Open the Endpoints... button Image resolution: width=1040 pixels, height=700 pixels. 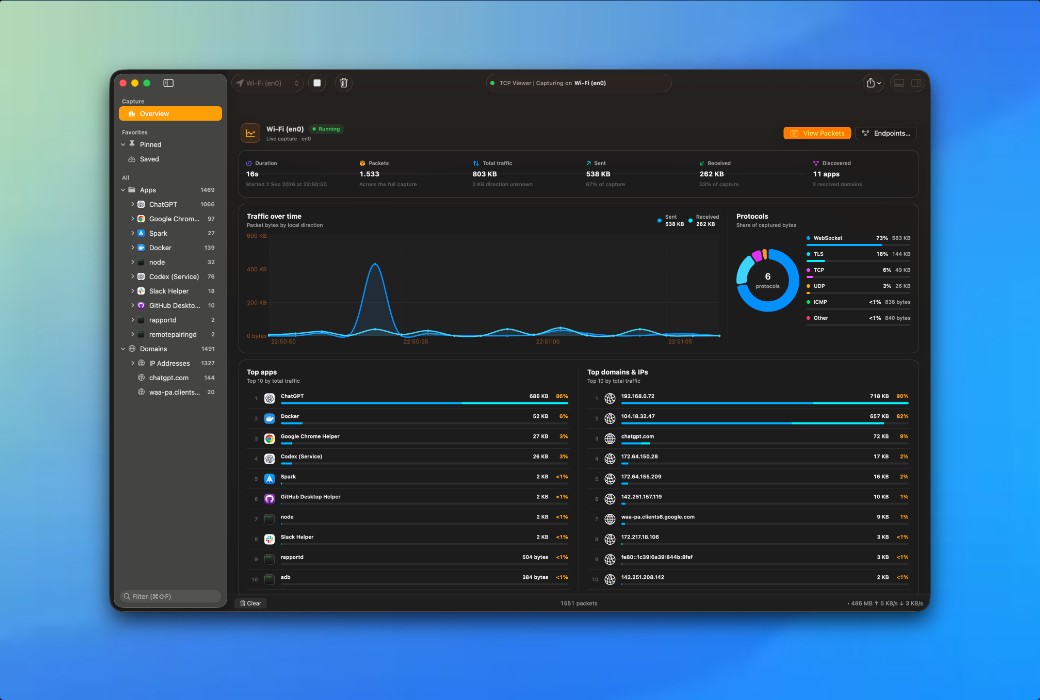[886, 133]
